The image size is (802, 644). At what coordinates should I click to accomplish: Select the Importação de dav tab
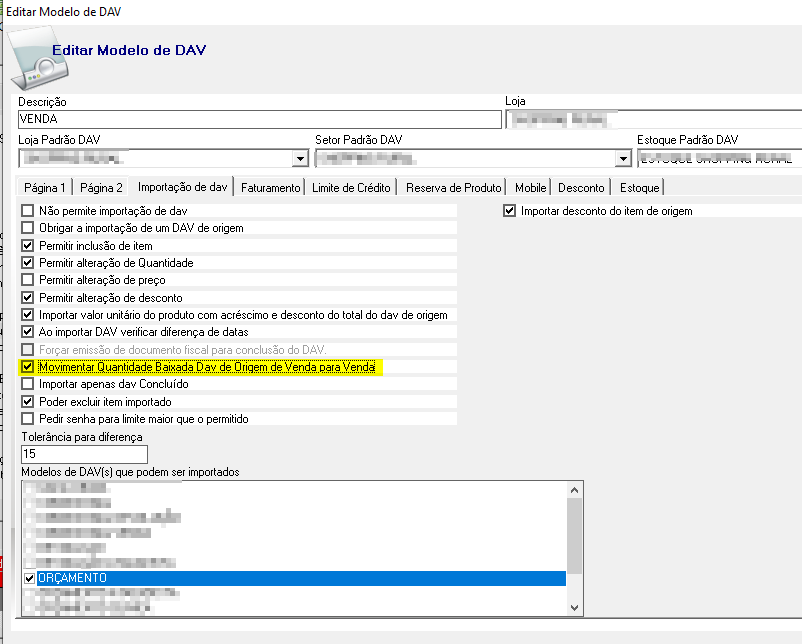pyautogui.click(x=182, y=187)
